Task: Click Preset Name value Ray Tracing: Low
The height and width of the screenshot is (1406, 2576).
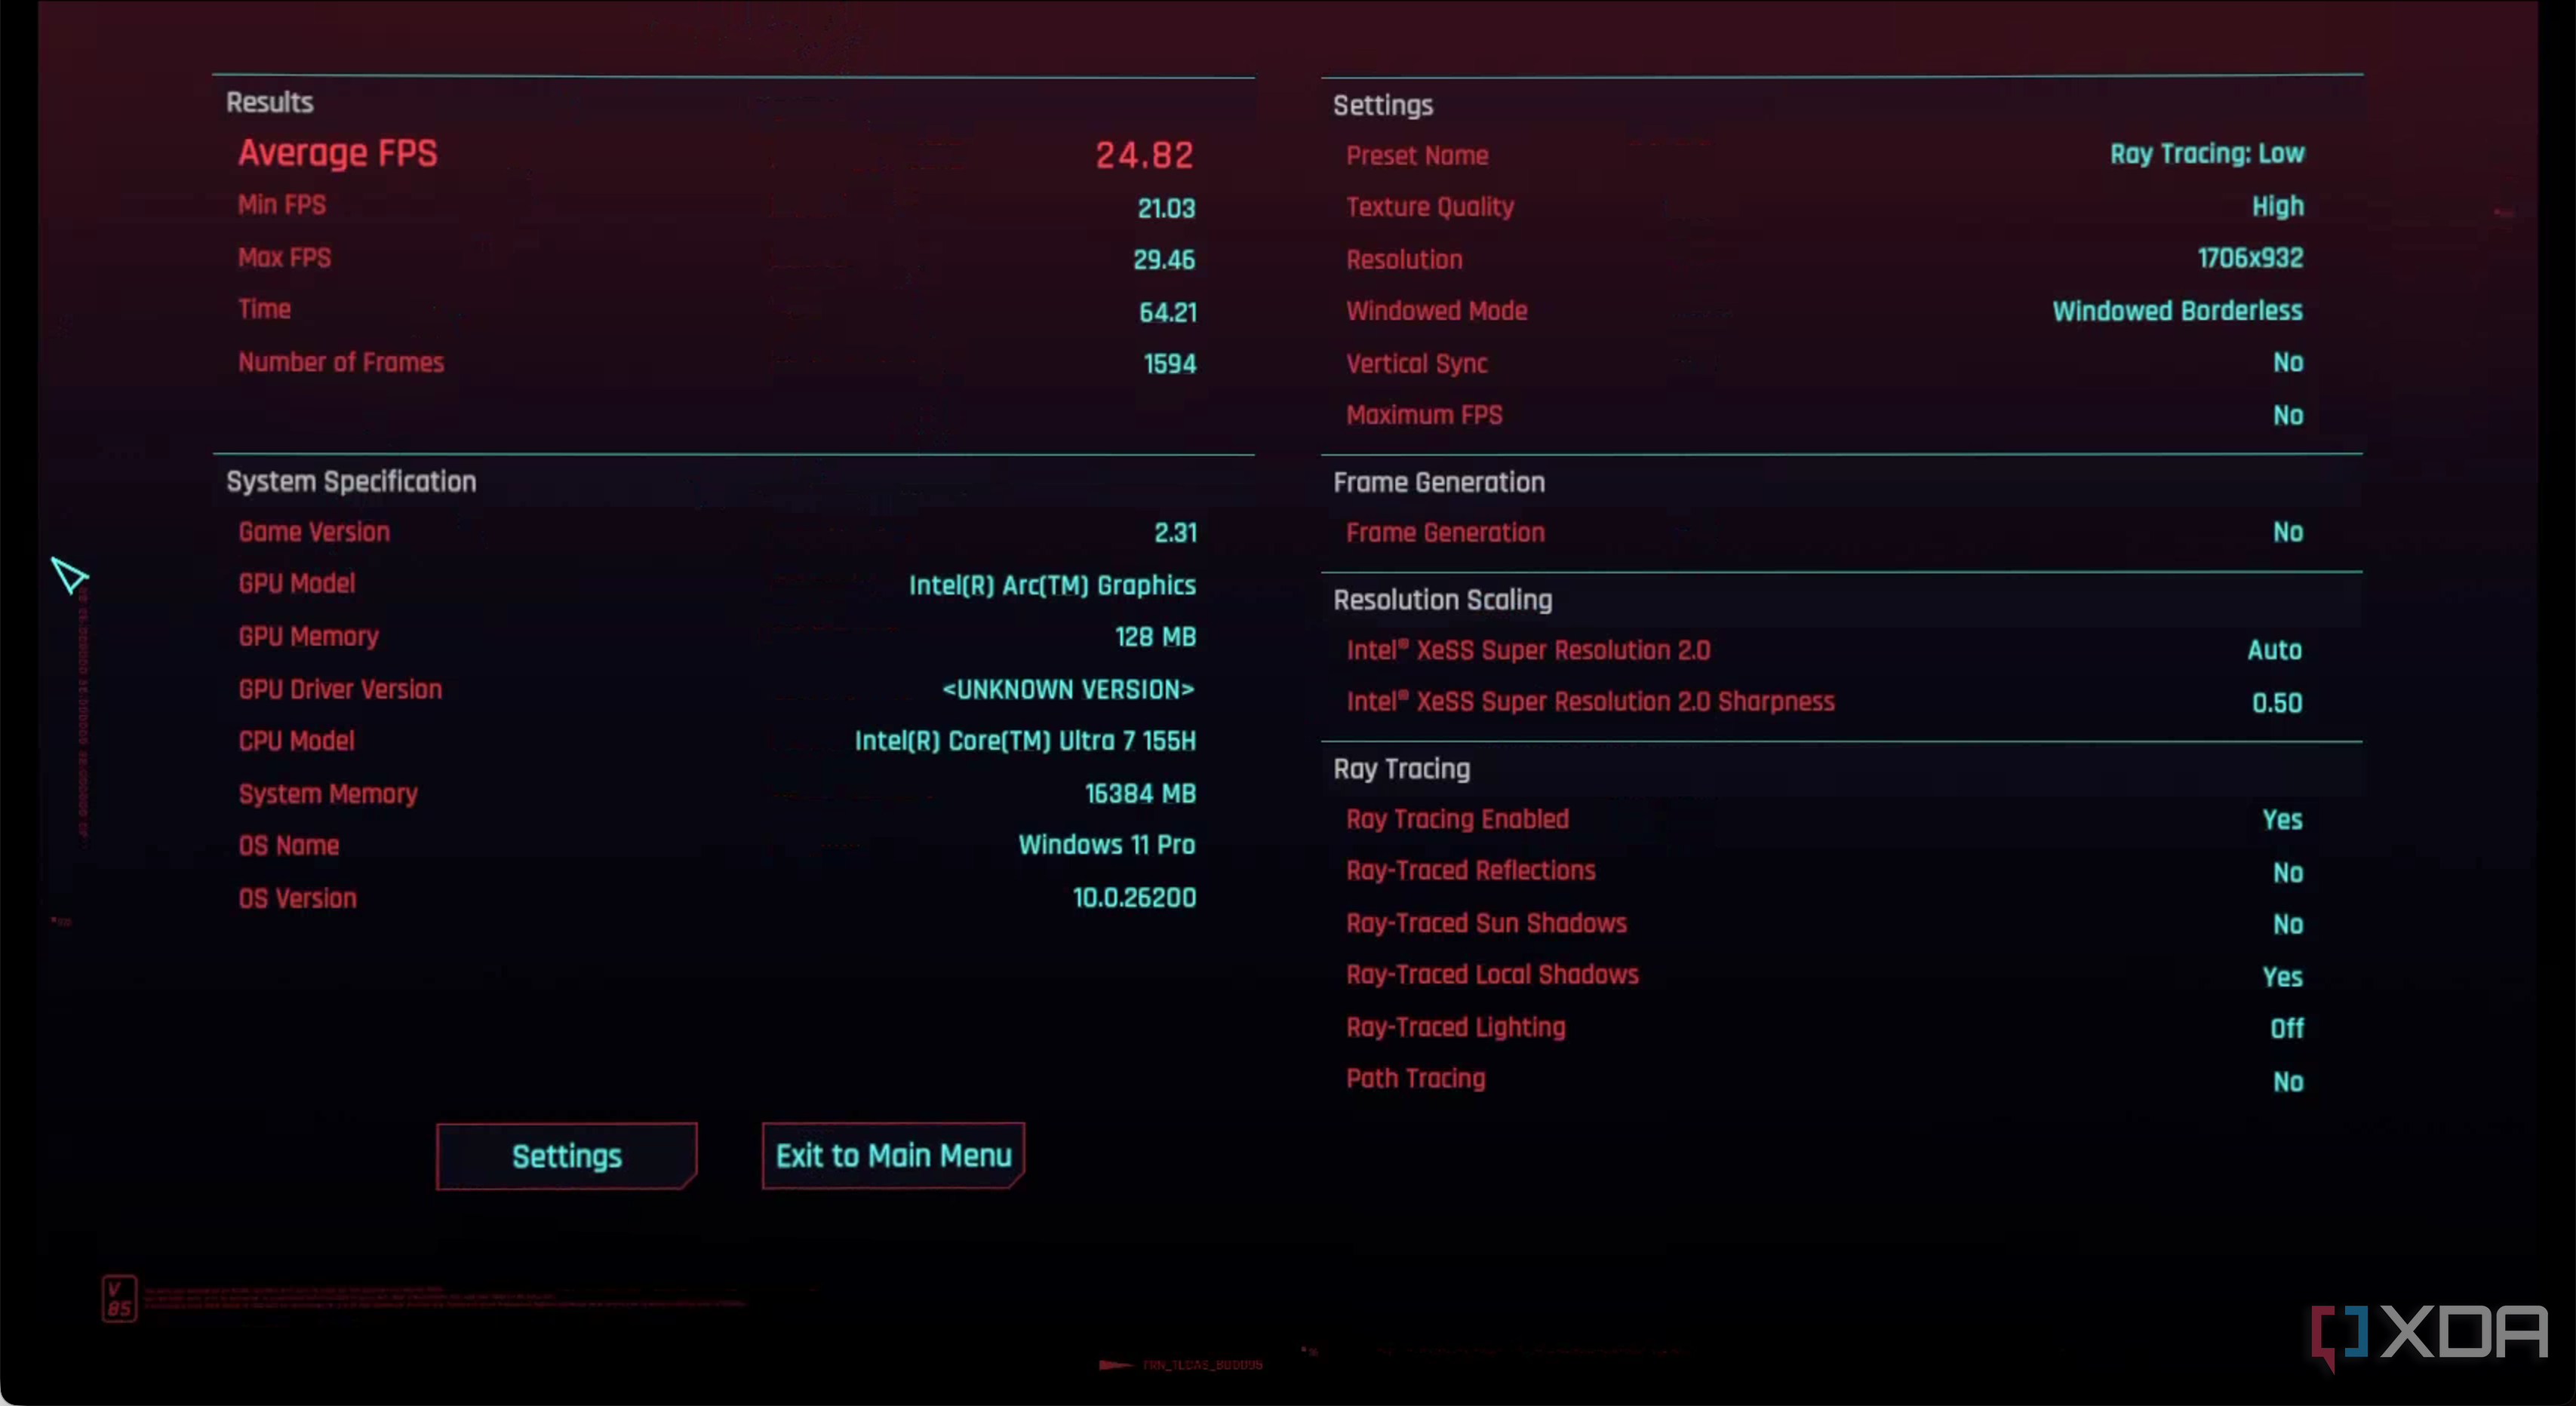Action: [2206, 154]
